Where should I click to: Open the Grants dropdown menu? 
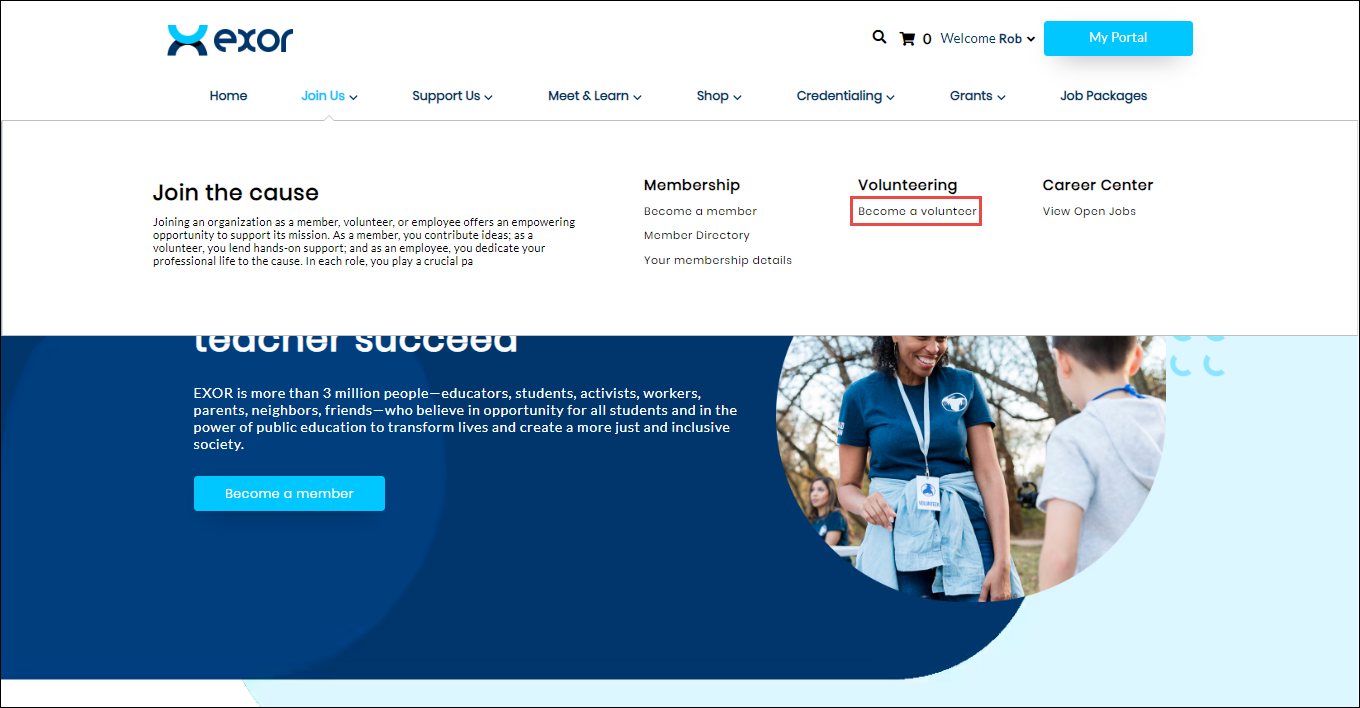point(977,96)
